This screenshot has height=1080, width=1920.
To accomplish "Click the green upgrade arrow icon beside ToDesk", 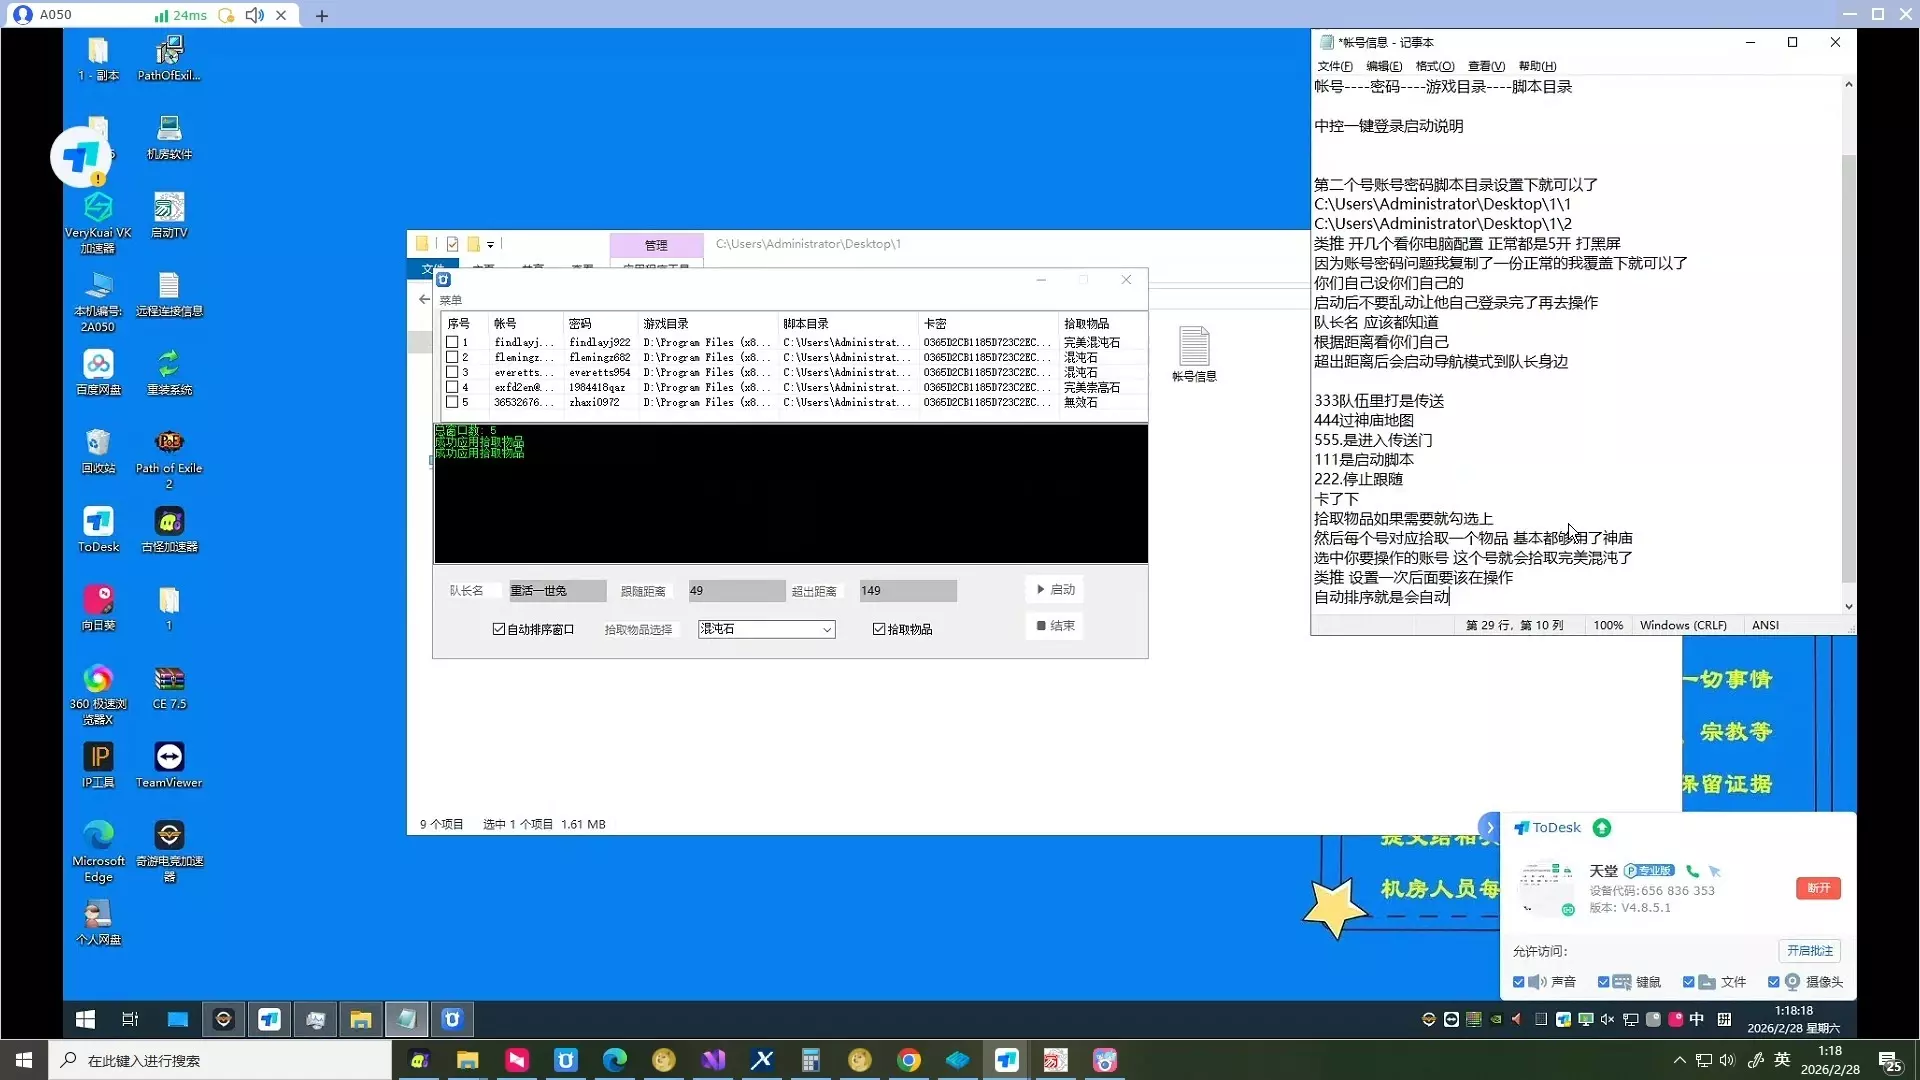I will point(1602,828).
